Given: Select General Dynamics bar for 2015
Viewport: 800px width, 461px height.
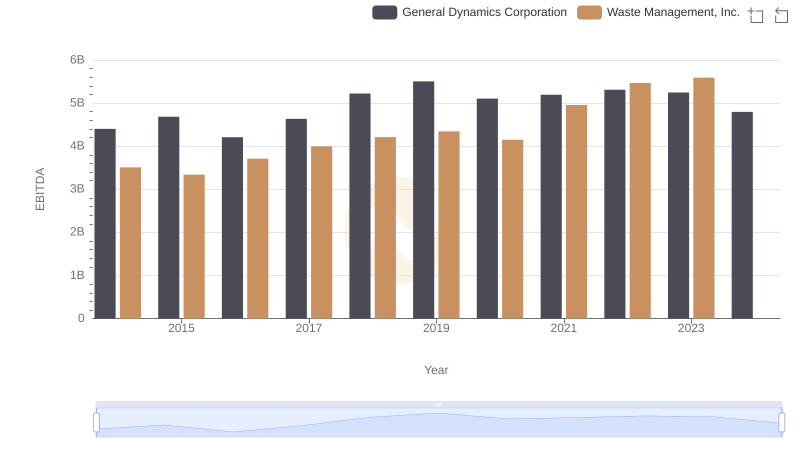Looking at the screenshot, I should coord(169,218).
